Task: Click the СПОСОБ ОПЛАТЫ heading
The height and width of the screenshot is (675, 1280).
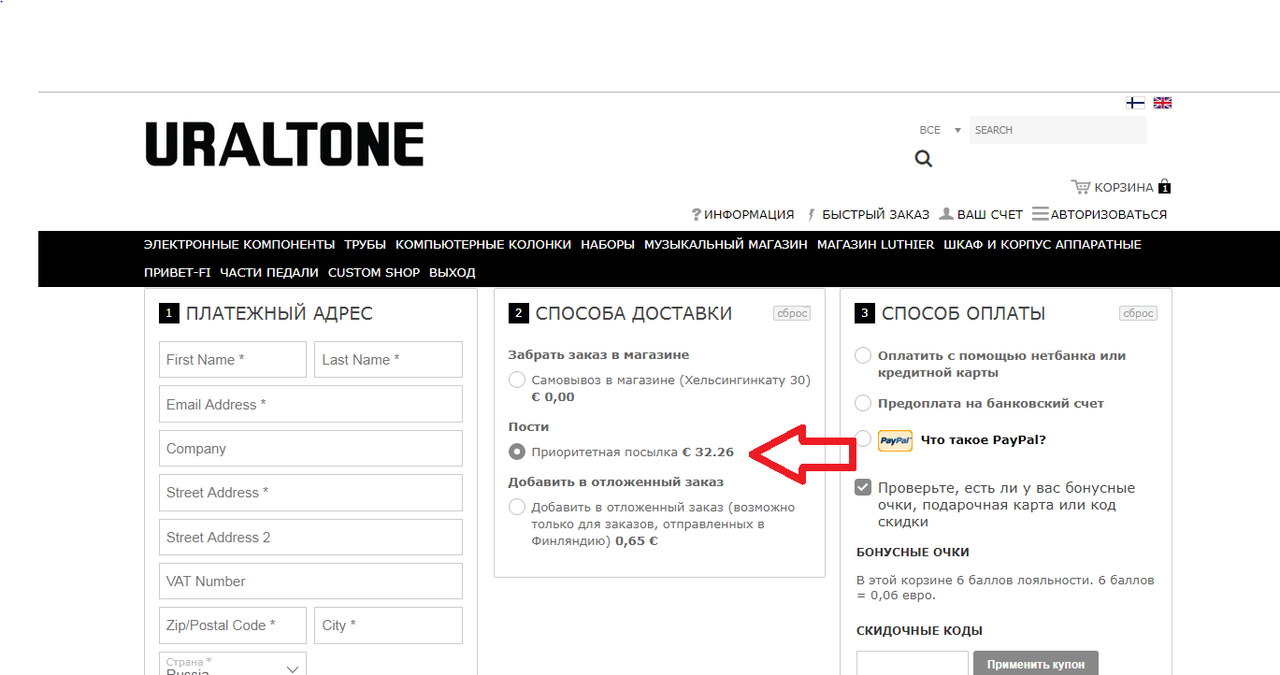Action: coord(963,313)
